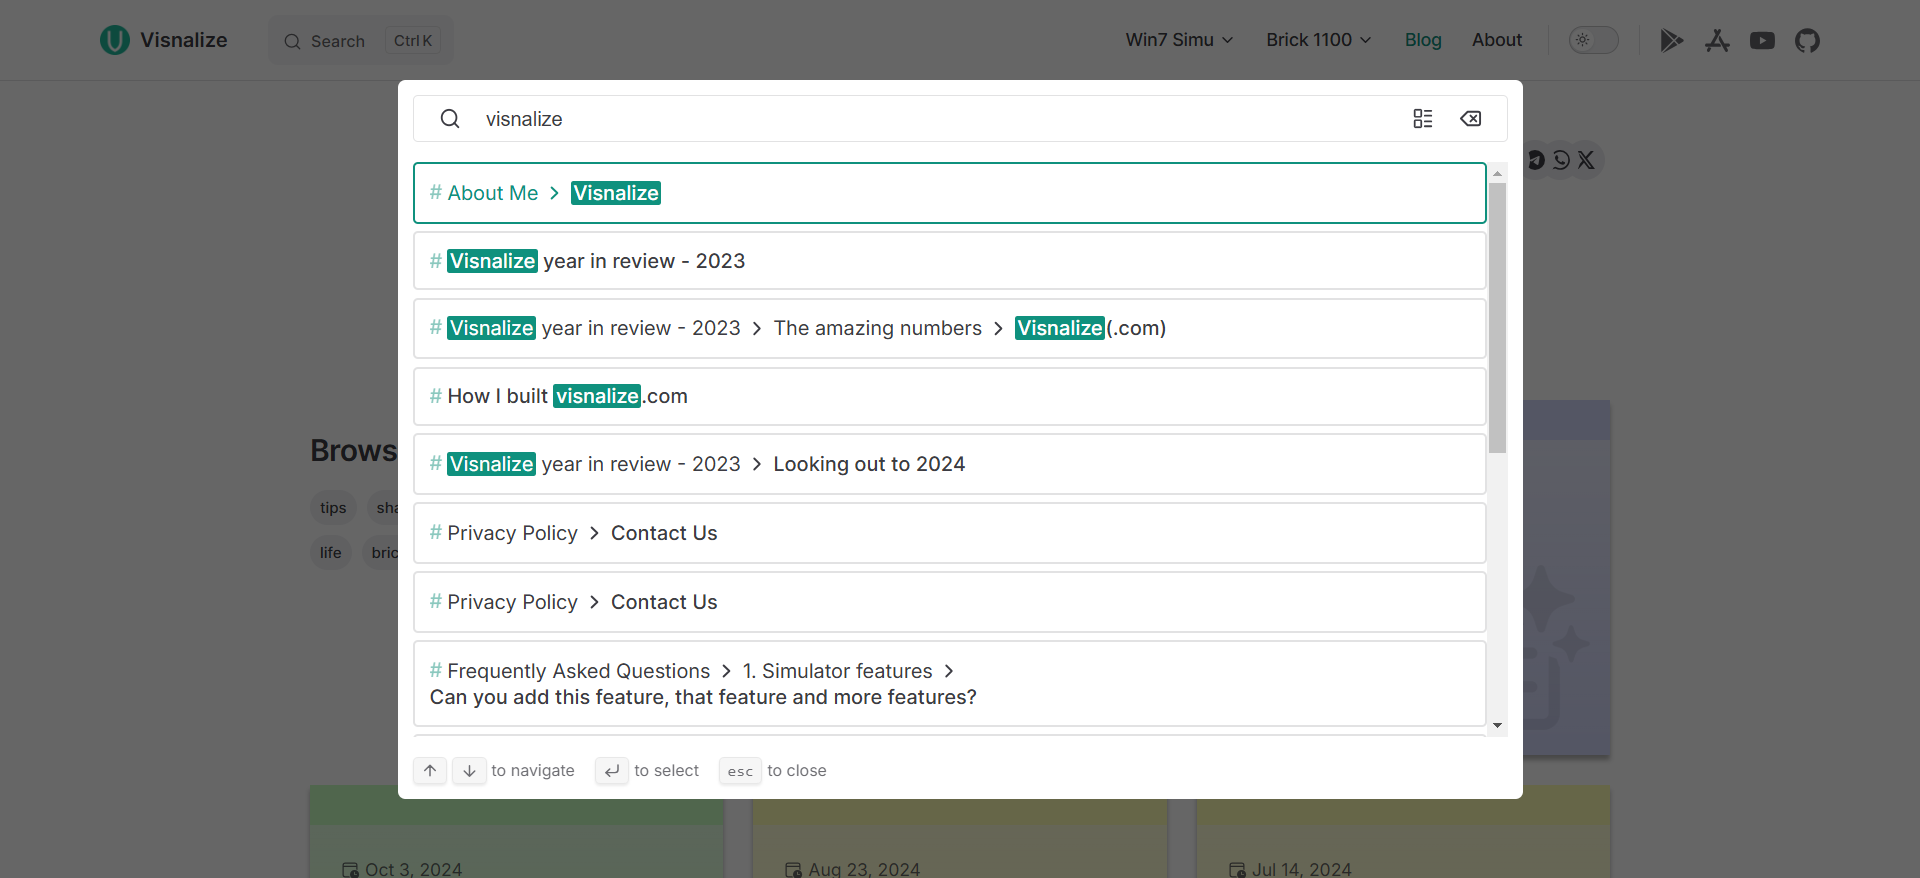Click the magnifier icon in search modal
Viewport: 1920px width, 878px height.
[x=450, y=119]
